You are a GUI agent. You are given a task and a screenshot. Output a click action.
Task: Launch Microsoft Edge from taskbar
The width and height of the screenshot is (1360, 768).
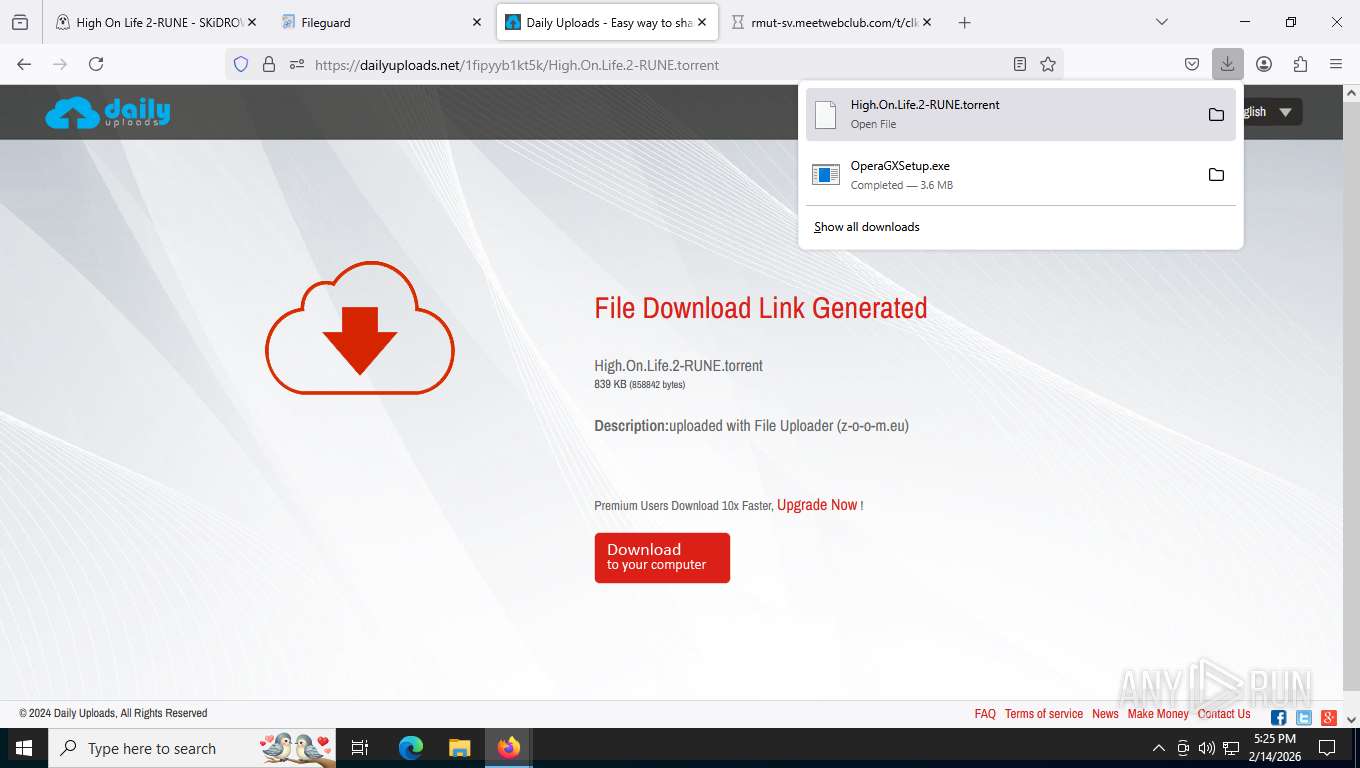coord(411,748)
